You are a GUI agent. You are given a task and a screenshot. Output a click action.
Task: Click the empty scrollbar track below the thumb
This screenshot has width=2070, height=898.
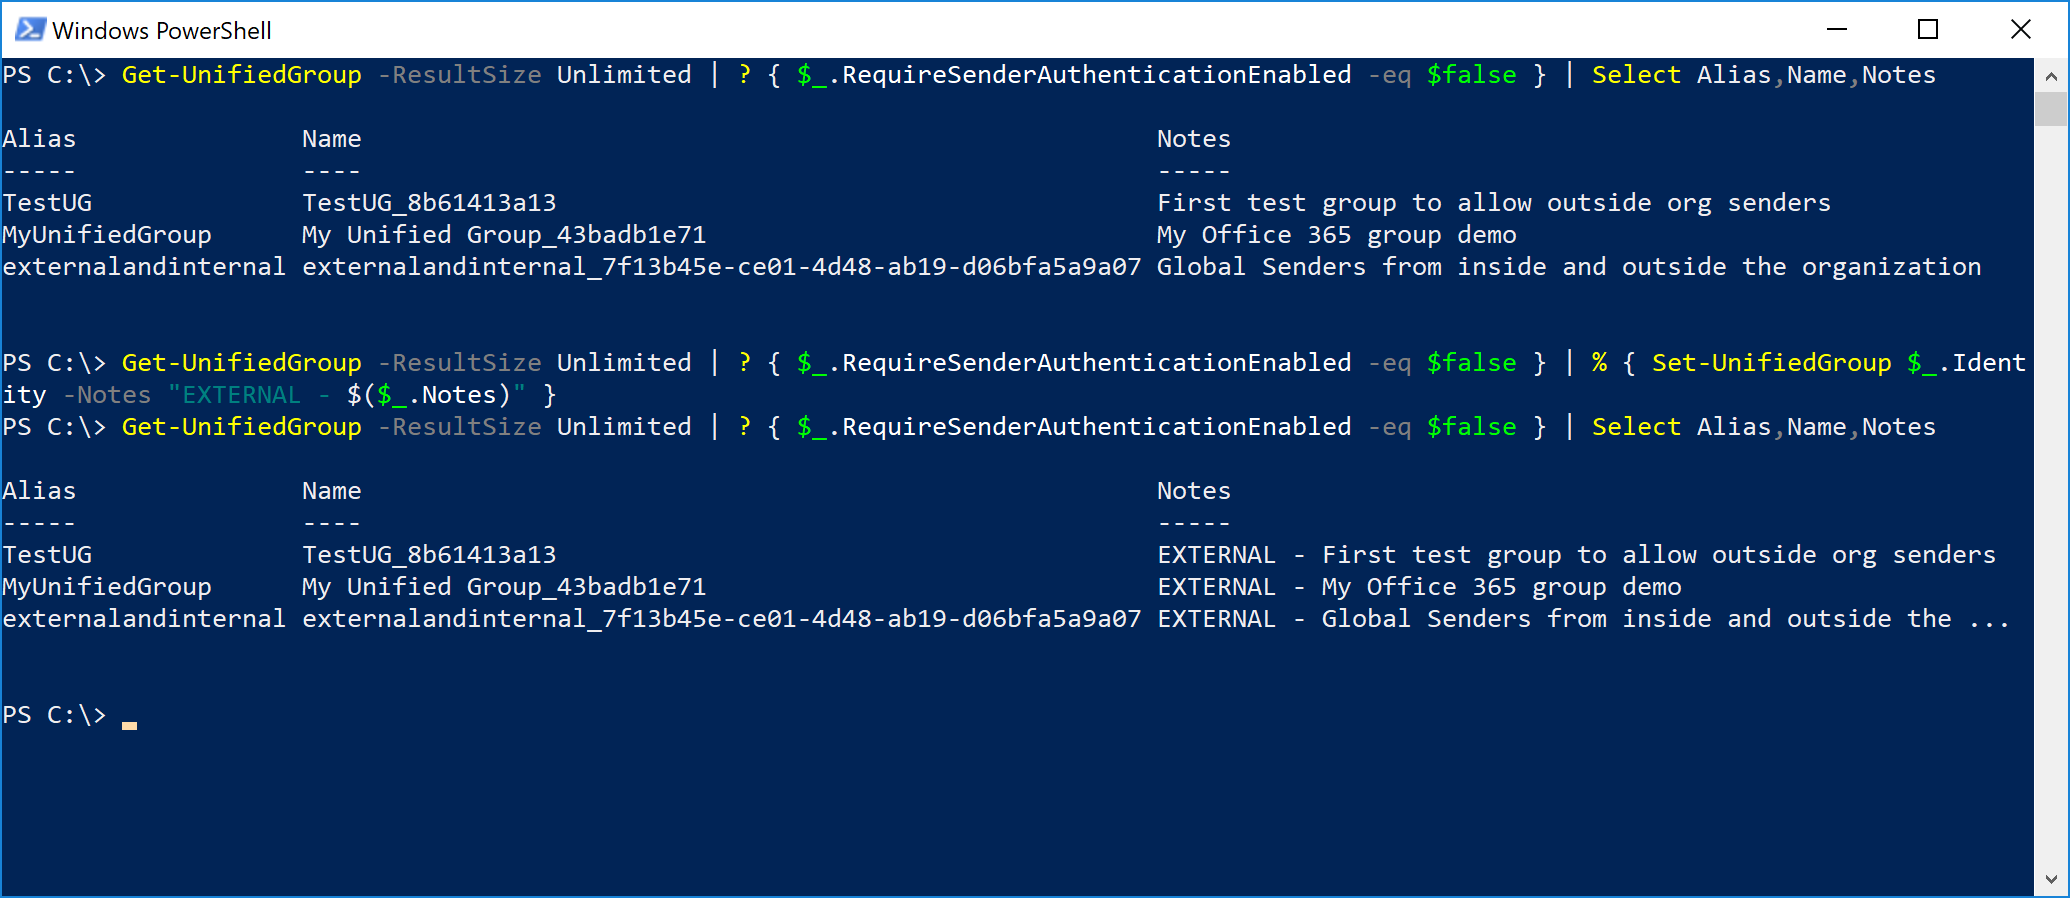pos(2051,500)
